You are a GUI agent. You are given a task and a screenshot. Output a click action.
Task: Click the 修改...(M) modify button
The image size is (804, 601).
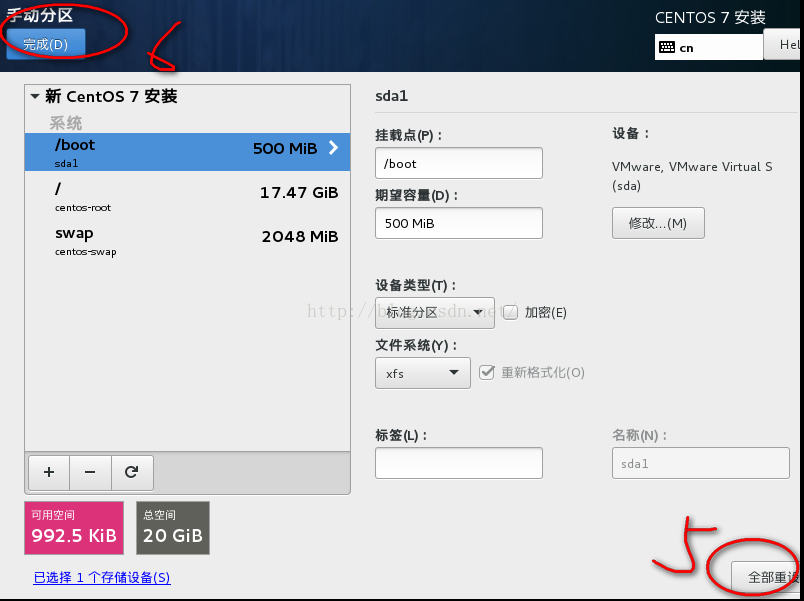658,223
